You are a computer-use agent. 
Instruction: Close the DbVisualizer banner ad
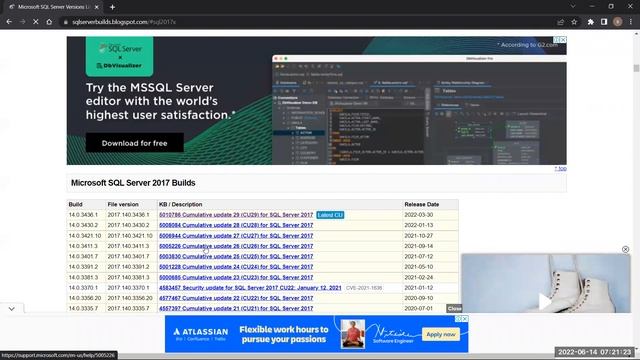point(563,40)
